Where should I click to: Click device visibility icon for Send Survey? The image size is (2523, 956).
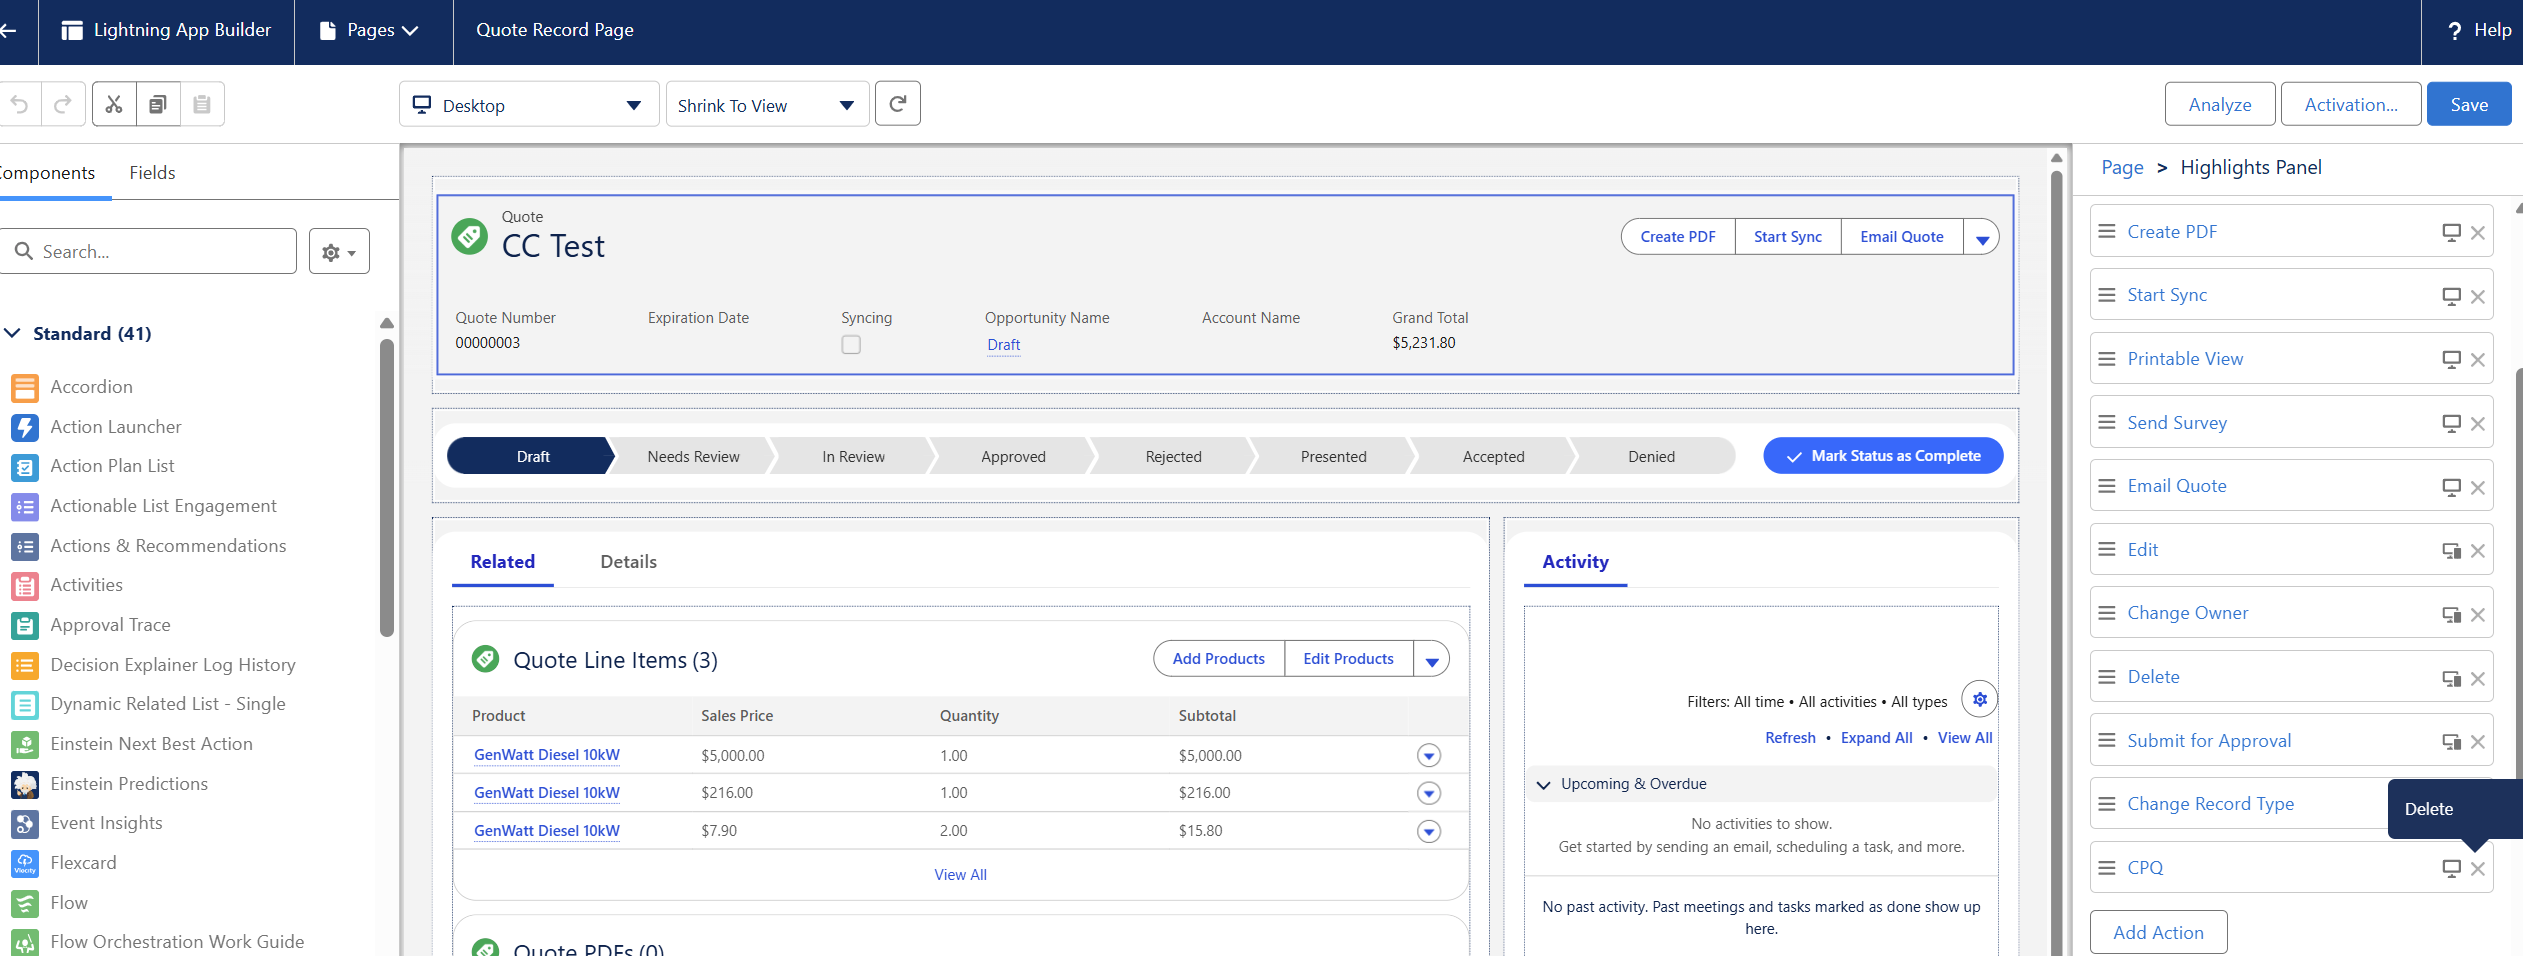(x=2451, y=423)
